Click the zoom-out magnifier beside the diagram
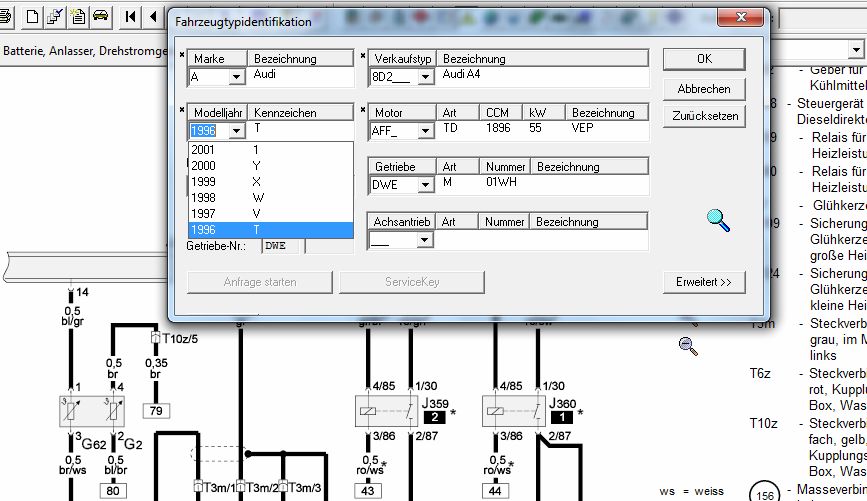 point(688,346)
